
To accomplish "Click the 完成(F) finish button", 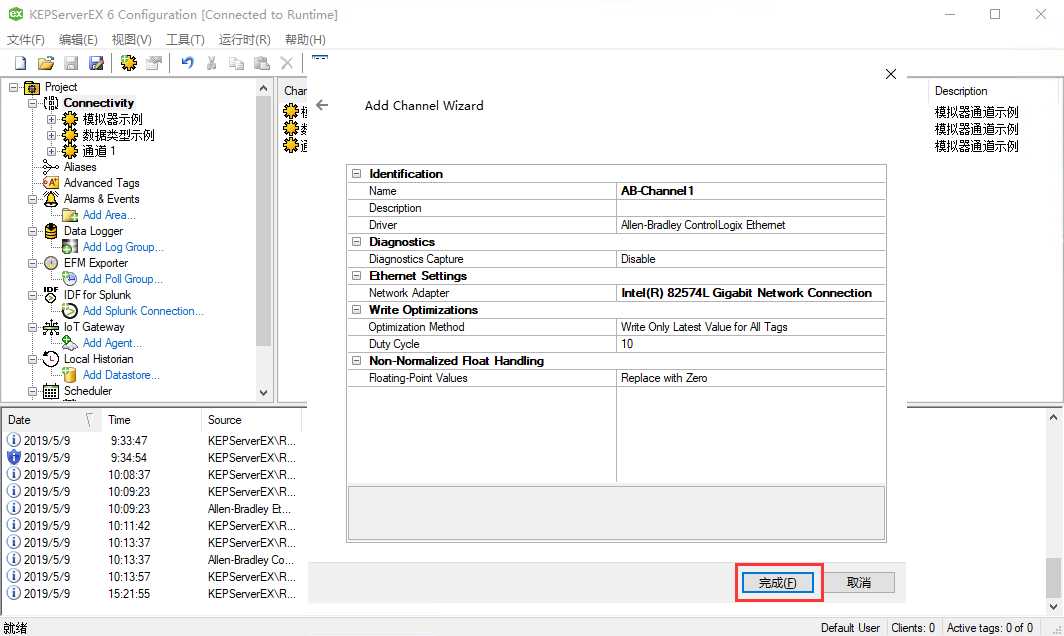I will [778, 582].
